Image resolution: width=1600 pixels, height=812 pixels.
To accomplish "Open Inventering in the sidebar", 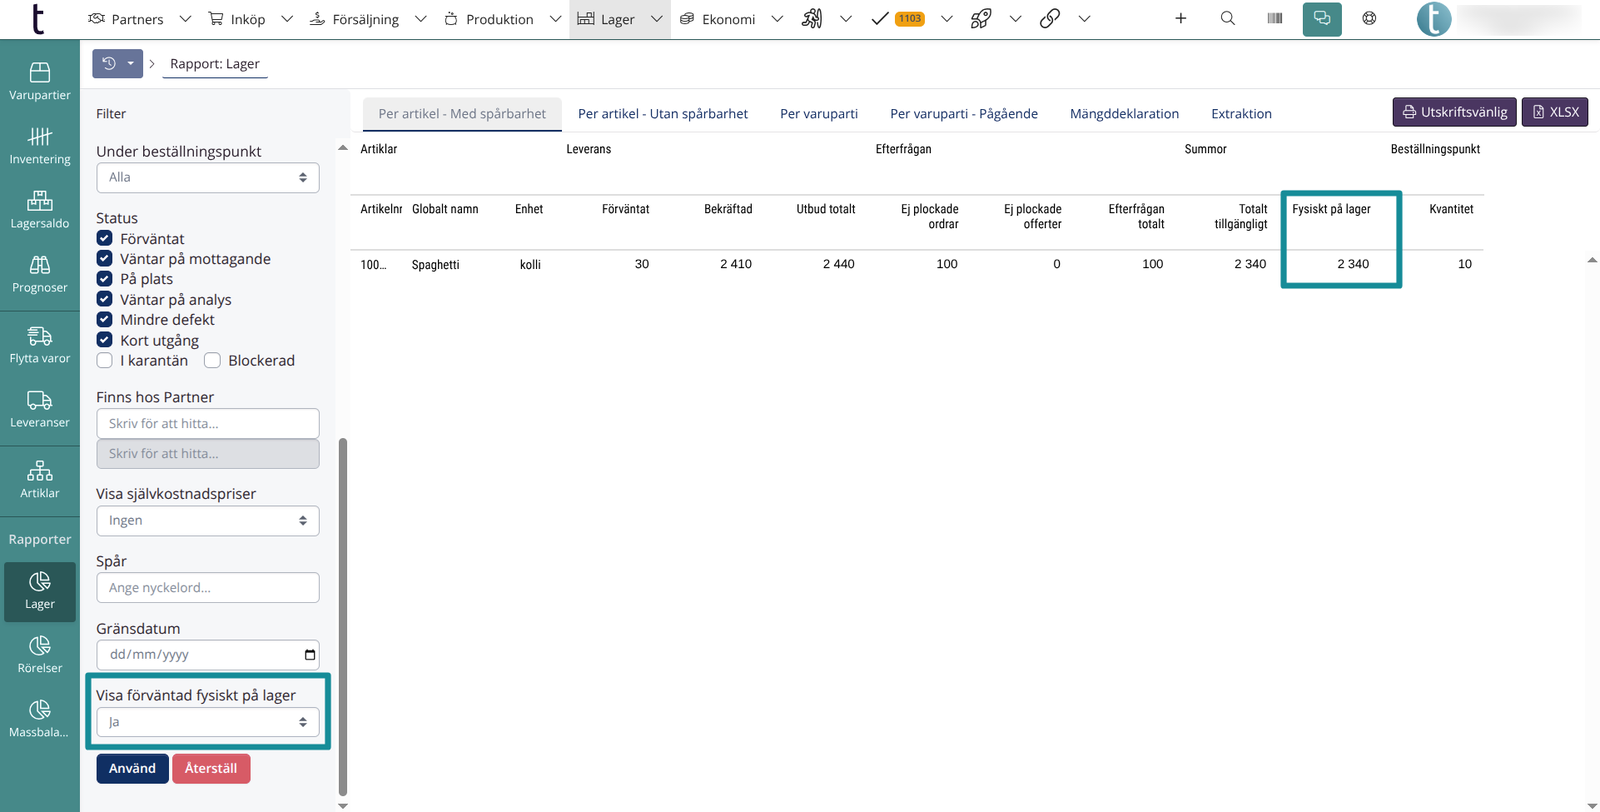I will tap(40, 146).
